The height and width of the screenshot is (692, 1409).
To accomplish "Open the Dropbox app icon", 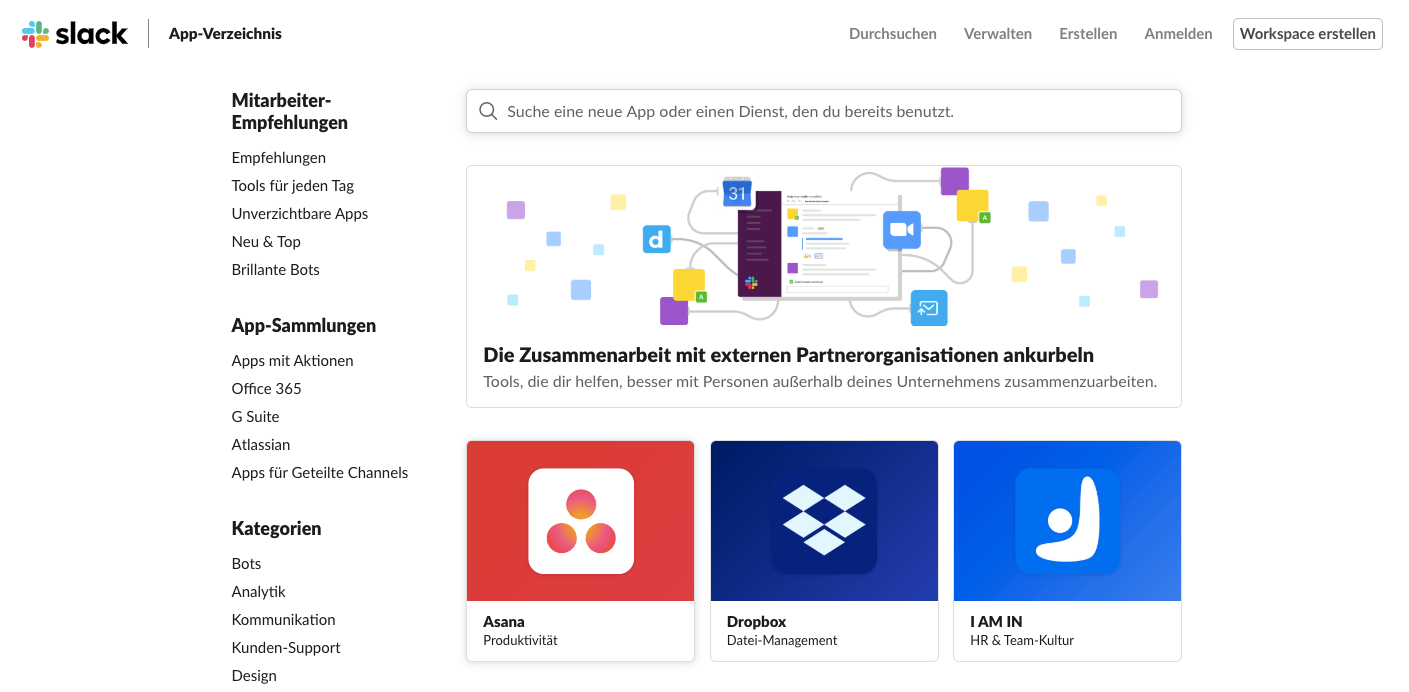I will (x=824, y=521).
